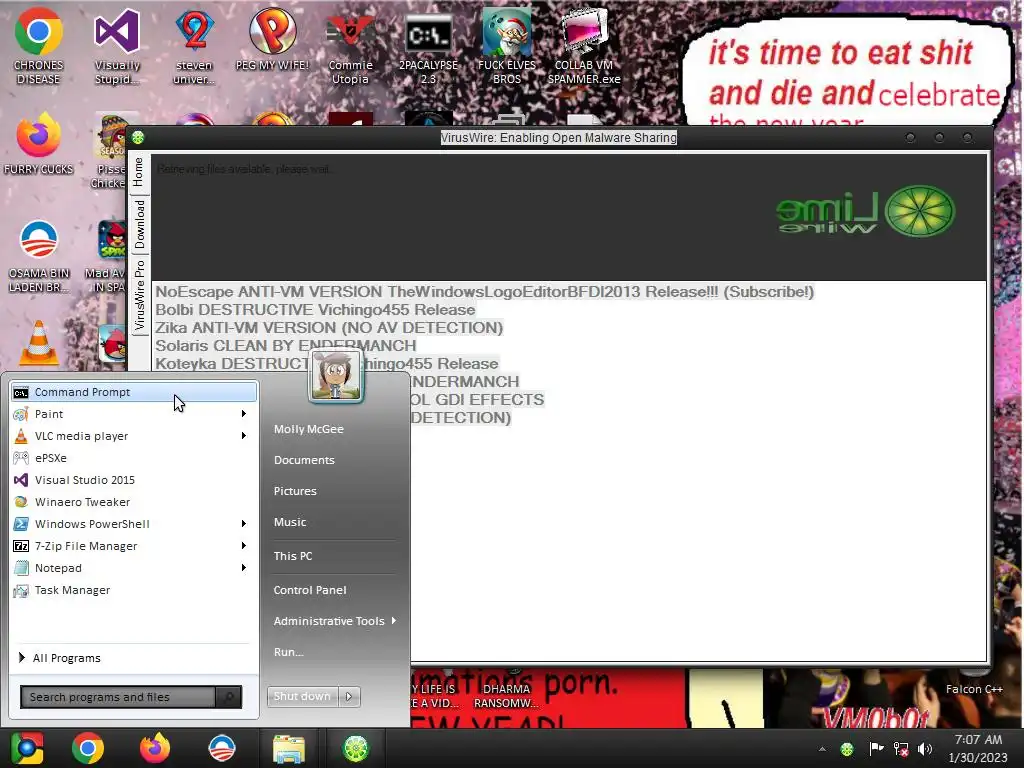Click the taskbar clock showing 7:07 AM

pos(978,748)
